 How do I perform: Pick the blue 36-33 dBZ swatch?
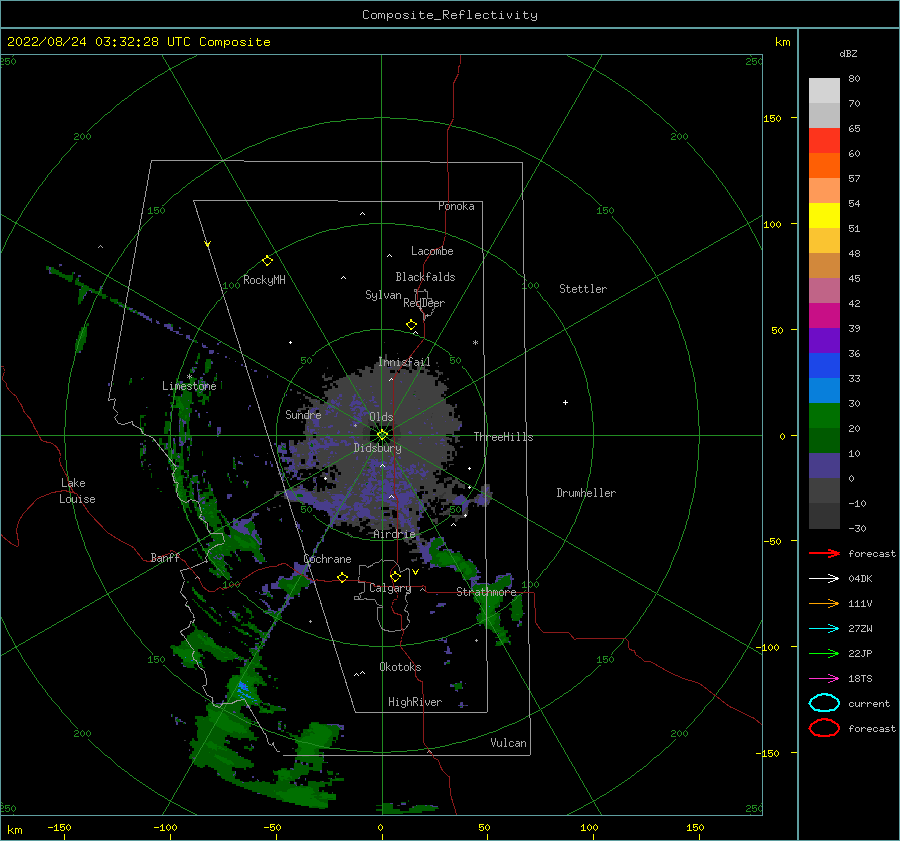click(x=824, y=366)
